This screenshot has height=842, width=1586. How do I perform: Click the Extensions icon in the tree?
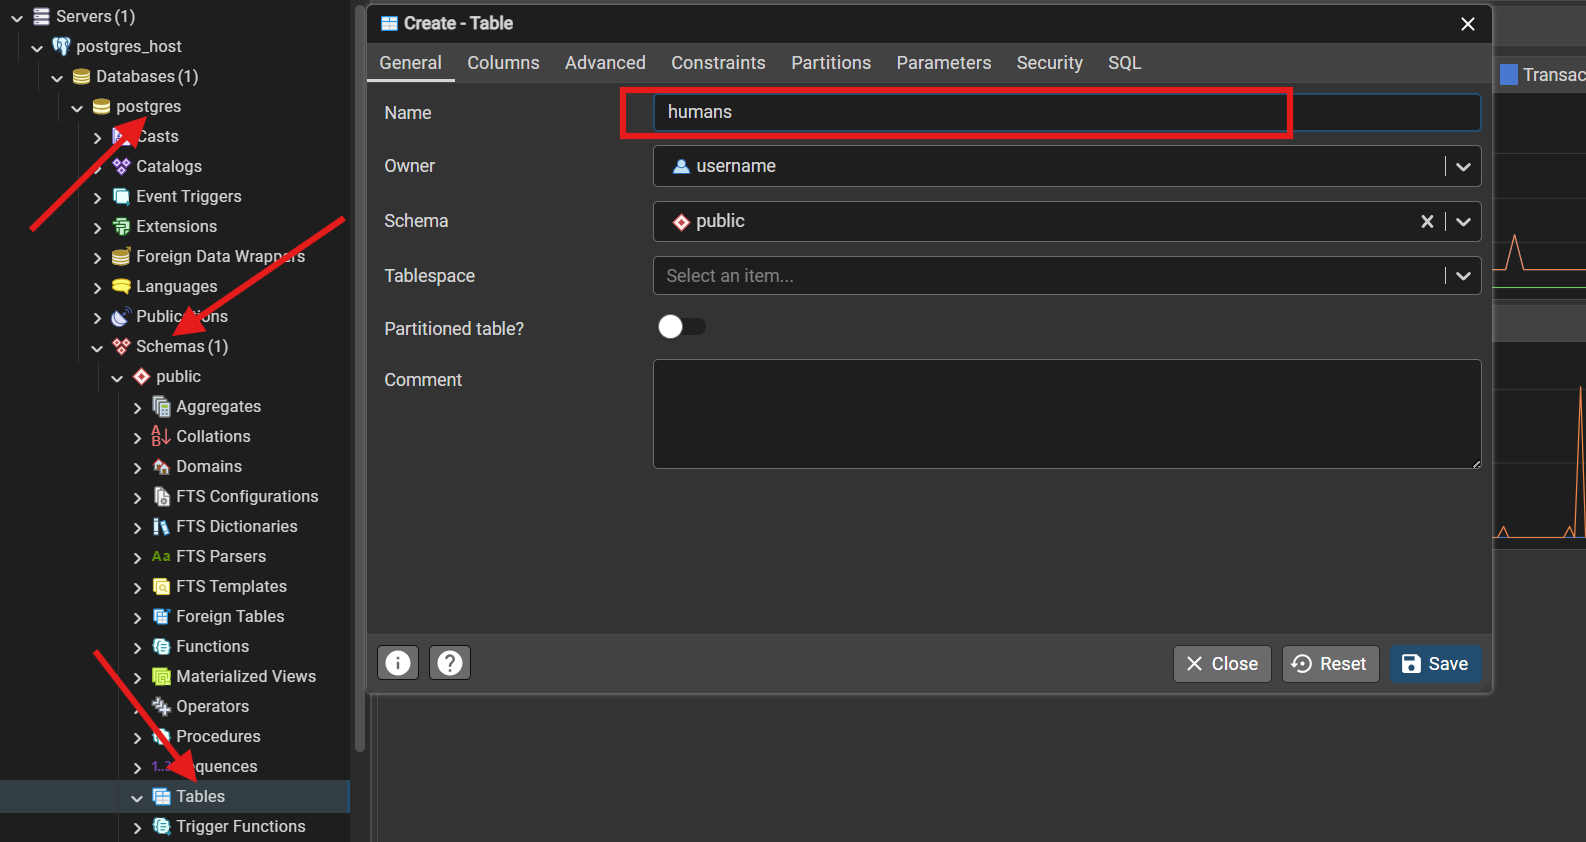121,227
